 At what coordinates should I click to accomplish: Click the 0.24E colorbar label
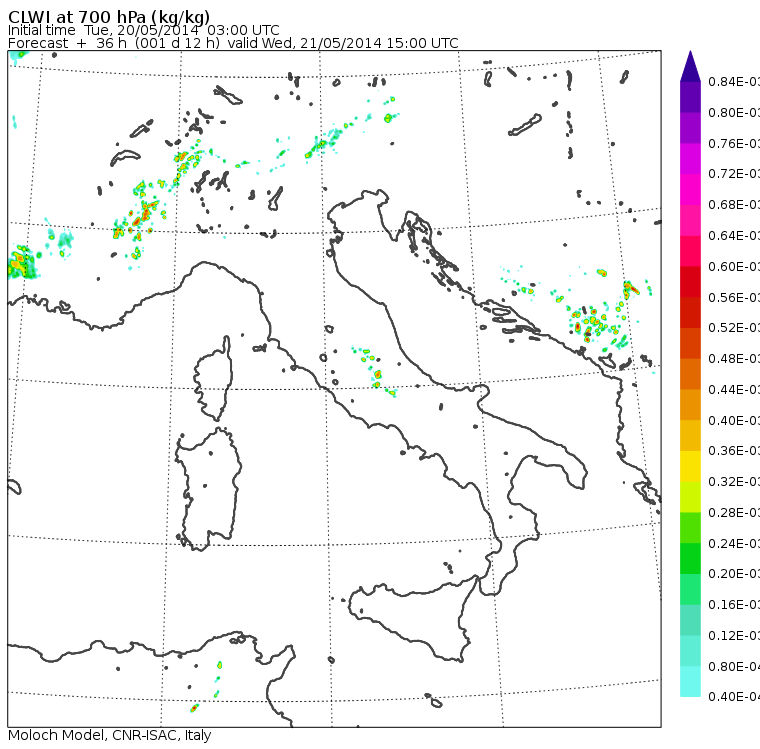tap(734, 543)
